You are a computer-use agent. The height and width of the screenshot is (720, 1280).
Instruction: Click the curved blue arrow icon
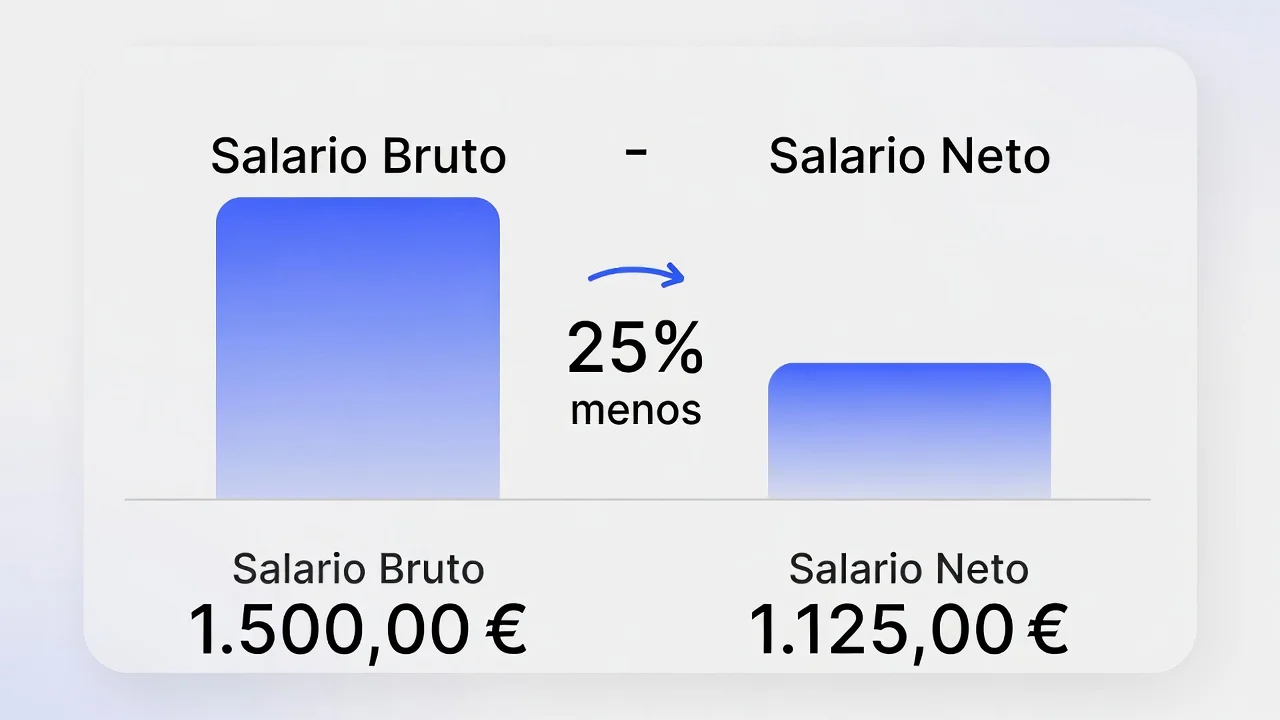point(637,273)
